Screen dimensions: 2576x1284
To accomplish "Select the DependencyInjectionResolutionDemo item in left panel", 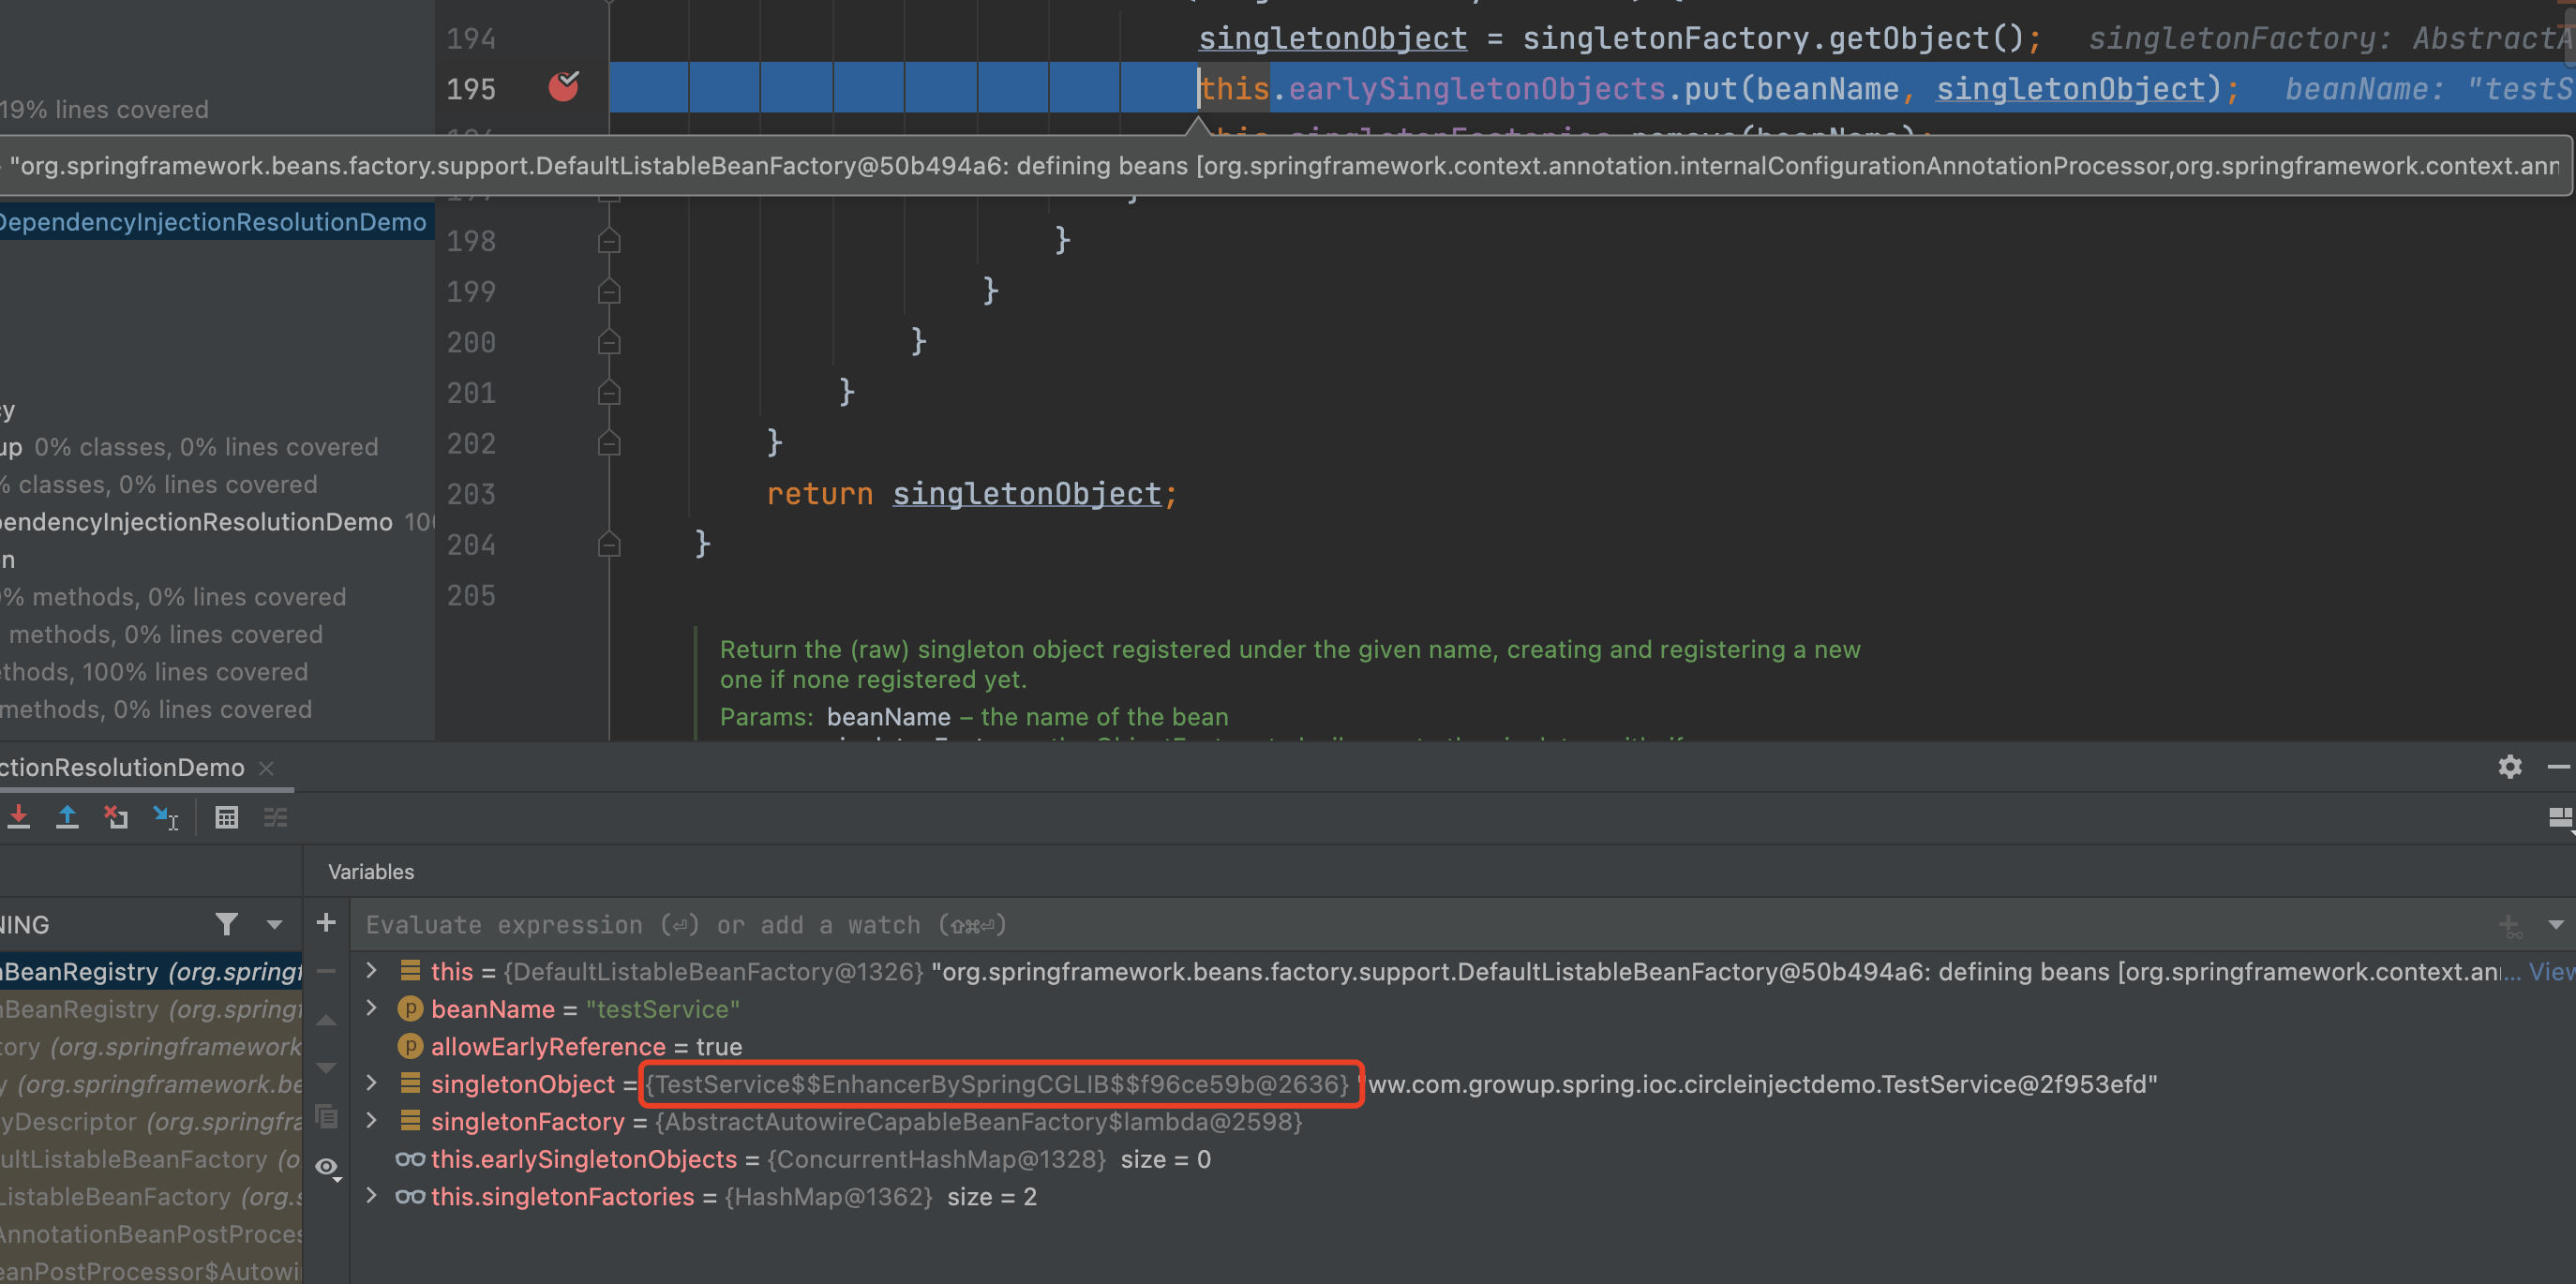I will (212, 222).
